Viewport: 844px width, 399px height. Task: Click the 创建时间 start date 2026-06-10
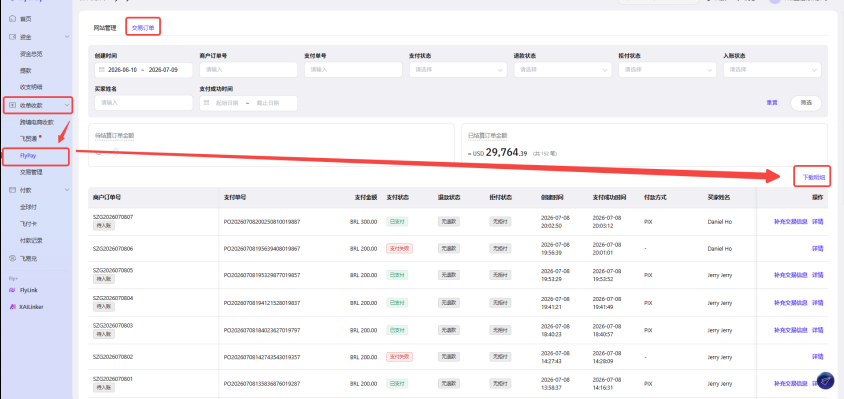(x=123, y=70)
